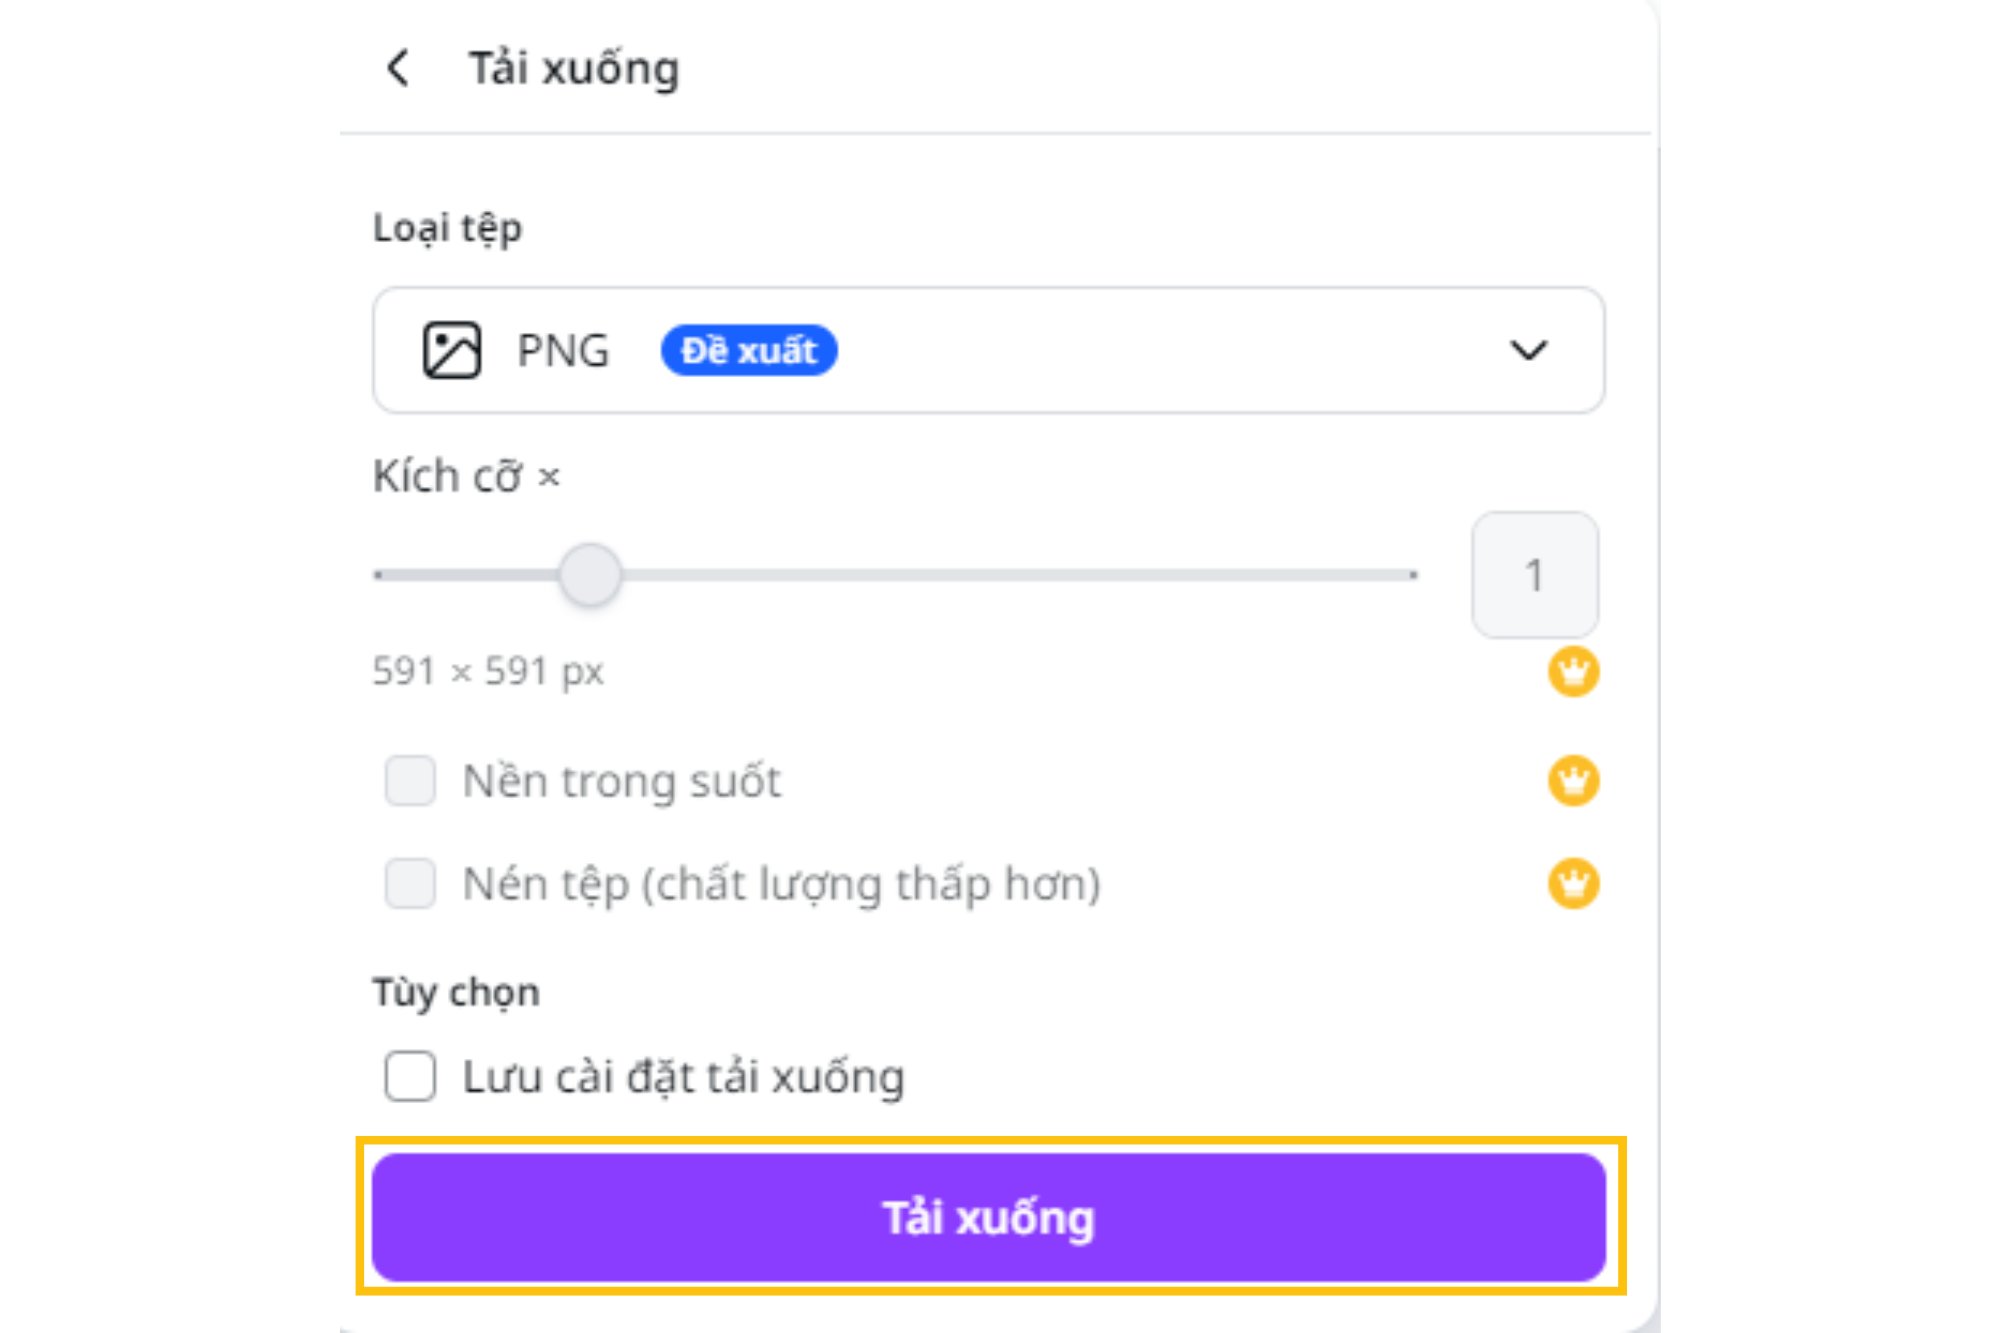
Task: Click the blue Đề xuất badge
Action: coord(749,350)
